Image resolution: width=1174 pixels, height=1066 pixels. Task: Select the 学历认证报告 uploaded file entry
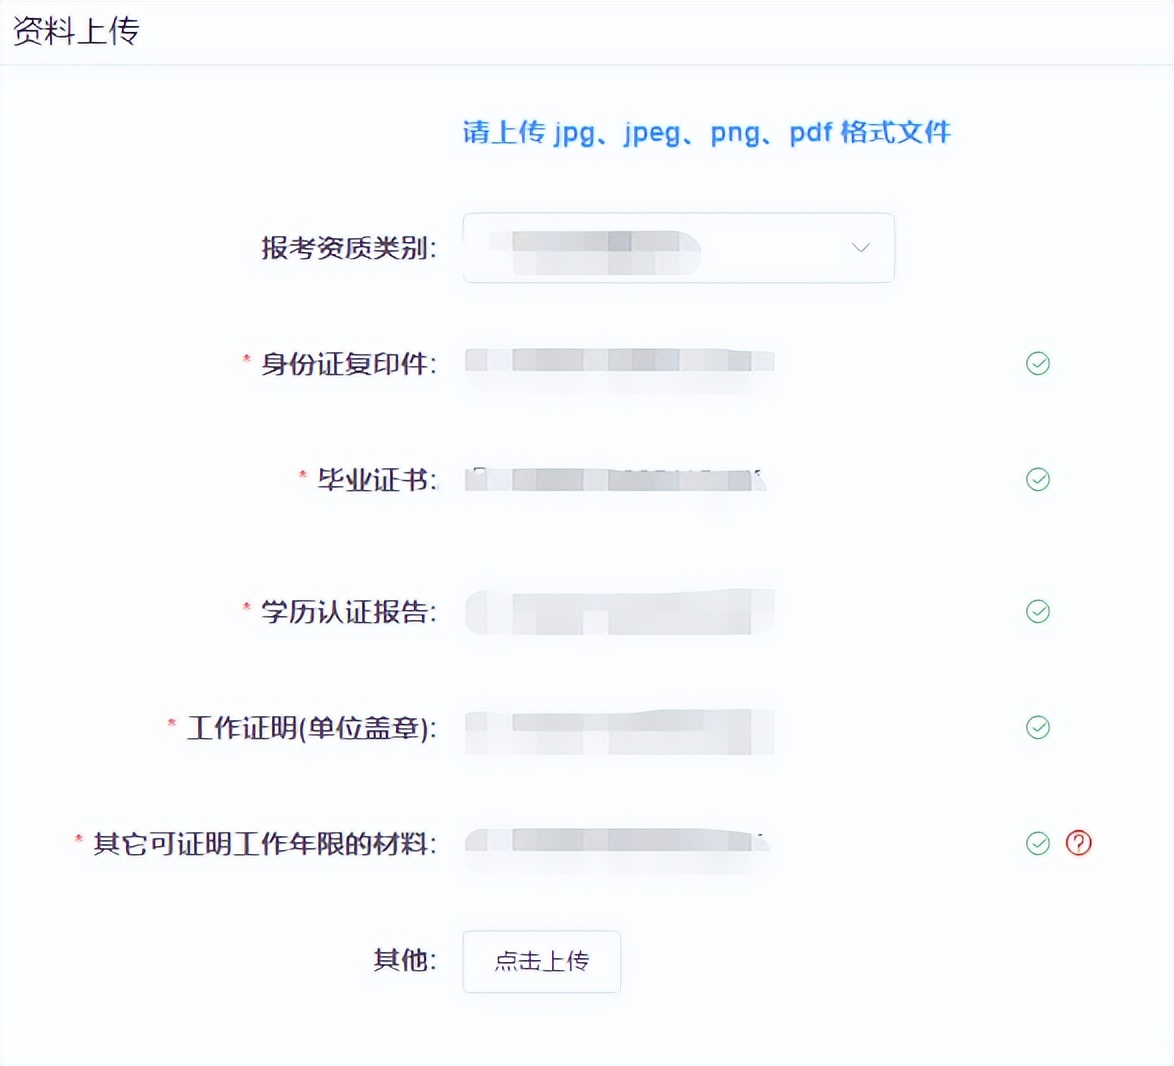point(618,612)
